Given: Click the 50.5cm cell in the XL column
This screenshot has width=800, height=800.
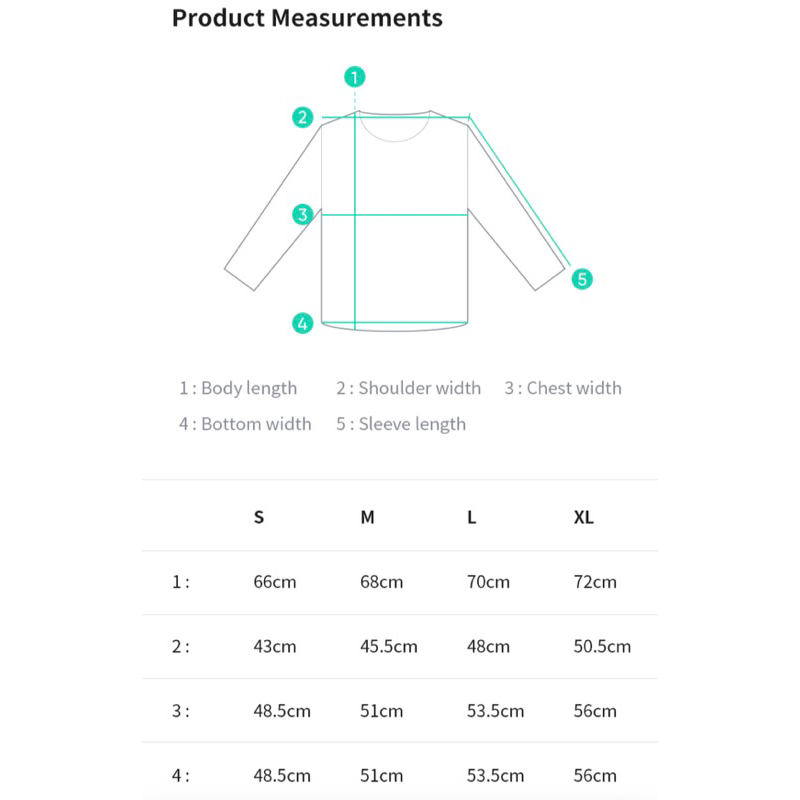Looking at the screenshot, I should (x=602, y=646).
